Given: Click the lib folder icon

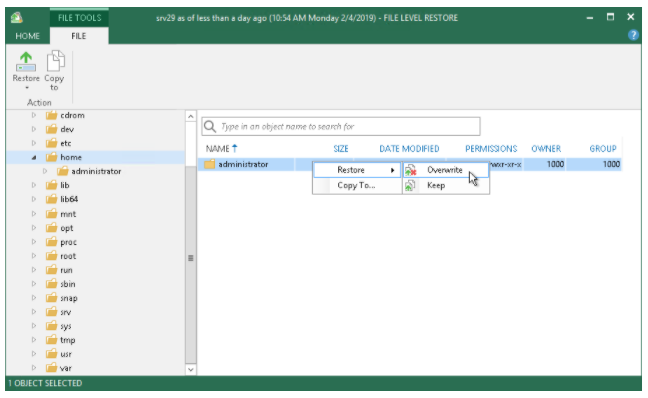Looking at the screenshot, I should [x=51, y=186].
